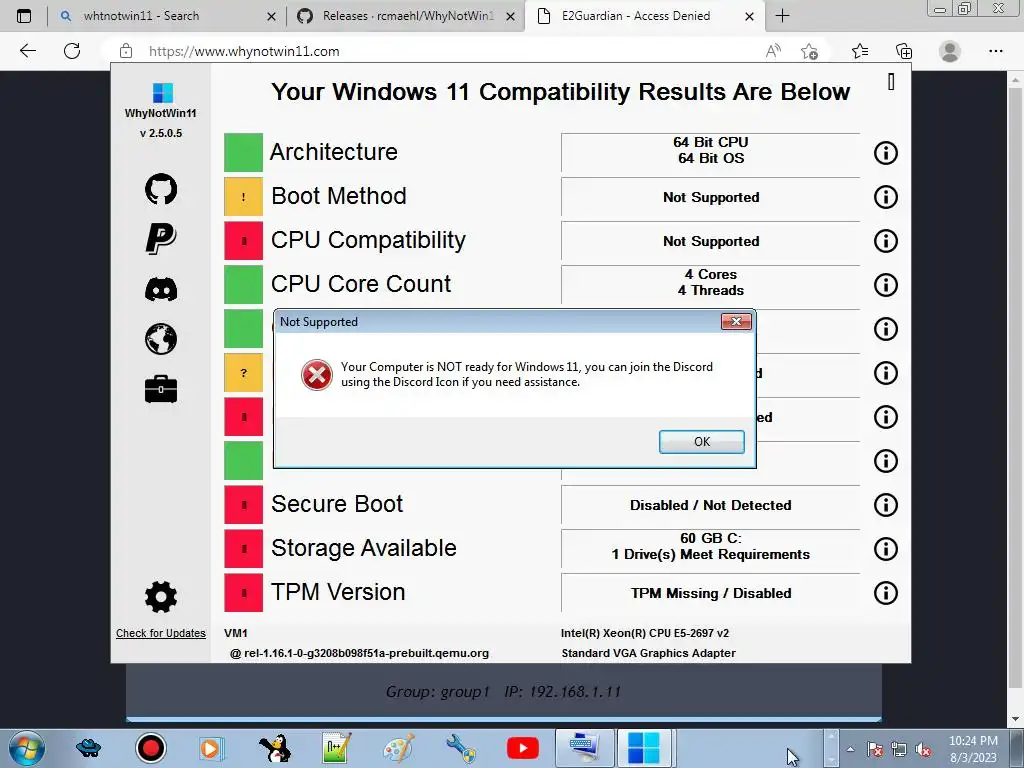Viewport: 1024px width, 768px height.
Task: Click Check for Updates link
Action: [x=161, y=633]
